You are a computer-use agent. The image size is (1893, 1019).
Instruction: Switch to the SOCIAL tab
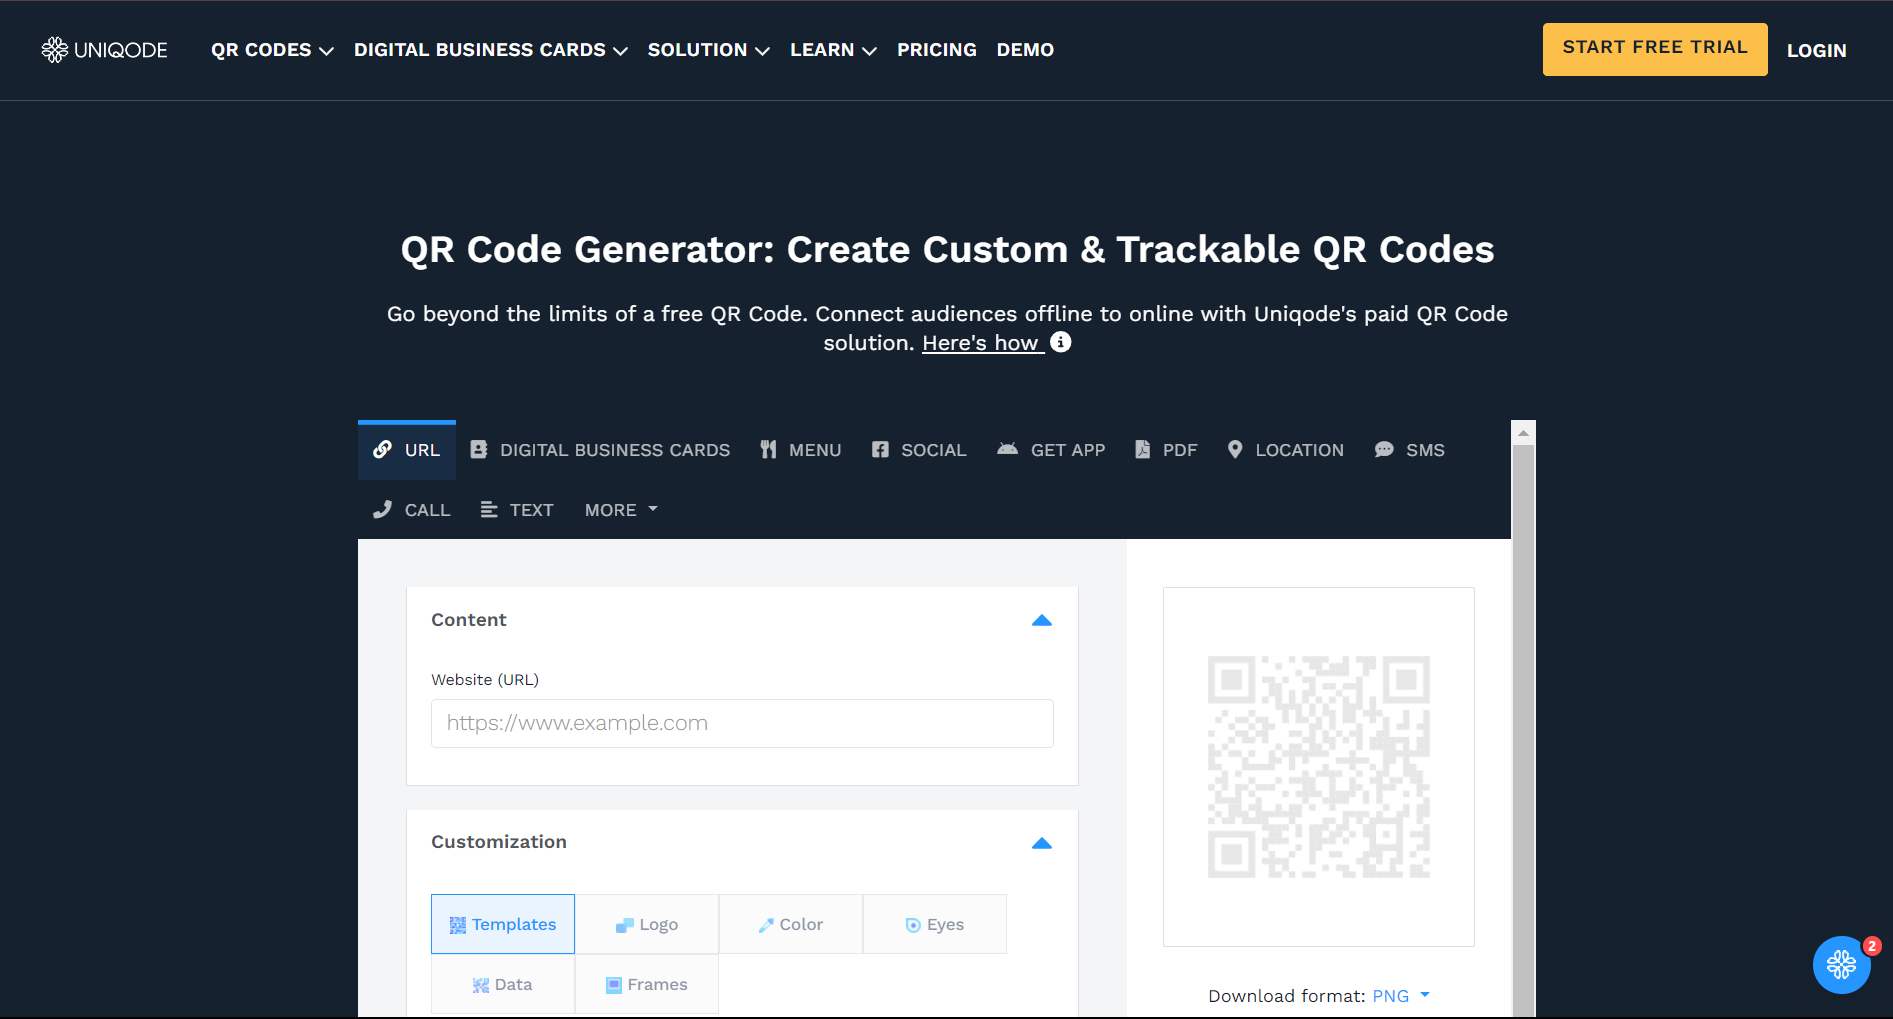coord(918,450)
